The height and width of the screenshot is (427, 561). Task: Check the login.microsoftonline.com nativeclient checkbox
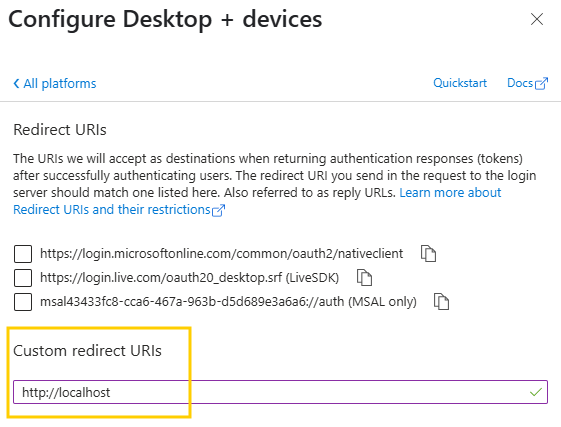pyautogui.click(x=23, y=254)
